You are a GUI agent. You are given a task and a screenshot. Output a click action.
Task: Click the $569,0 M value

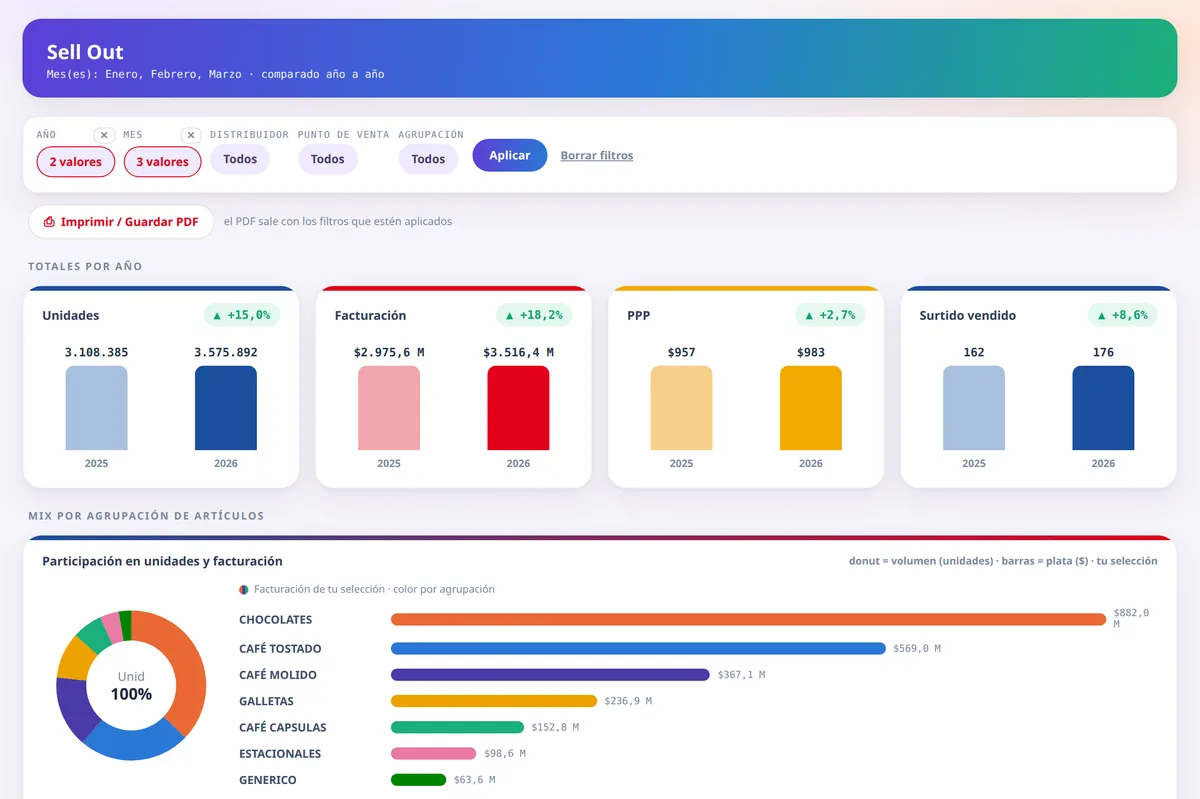coord(917,649)
